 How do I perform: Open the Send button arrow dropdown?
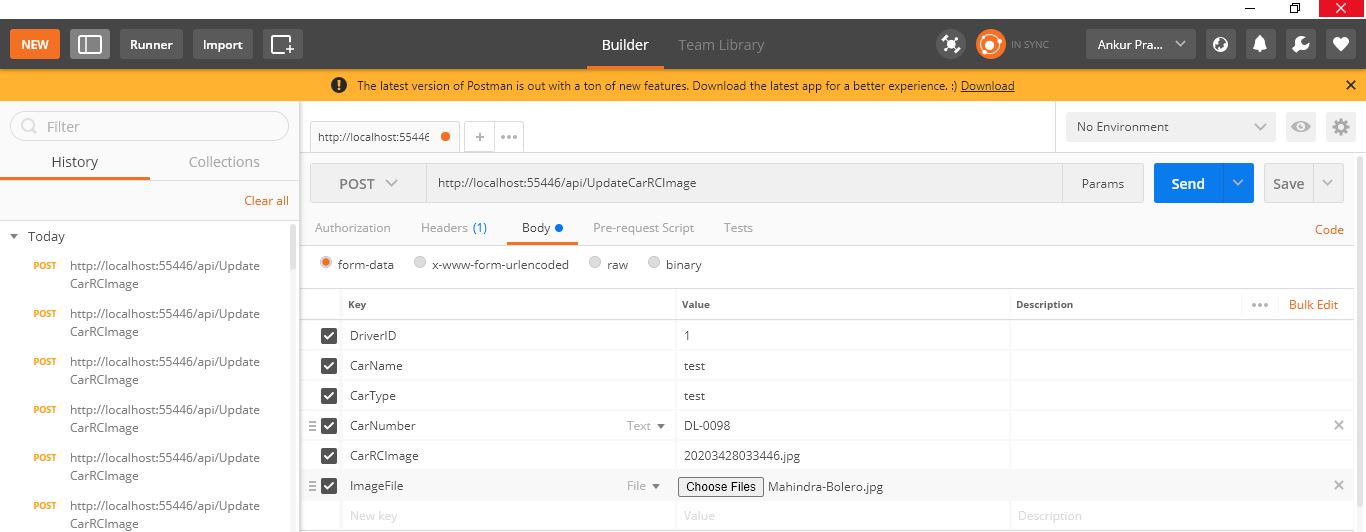[1238, 183]
